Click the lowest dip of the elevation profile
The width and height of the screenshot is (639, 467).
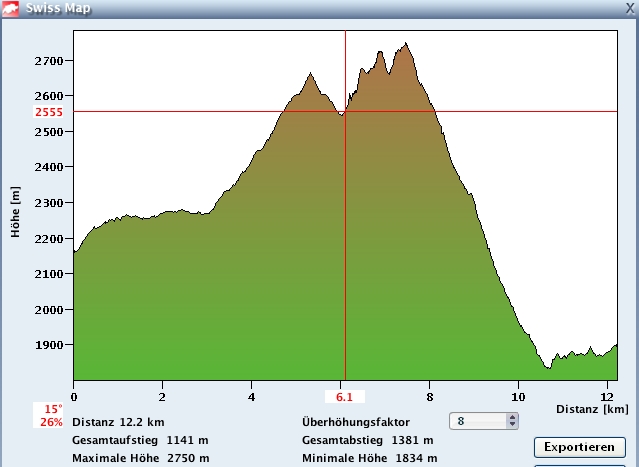click(547, 368)
